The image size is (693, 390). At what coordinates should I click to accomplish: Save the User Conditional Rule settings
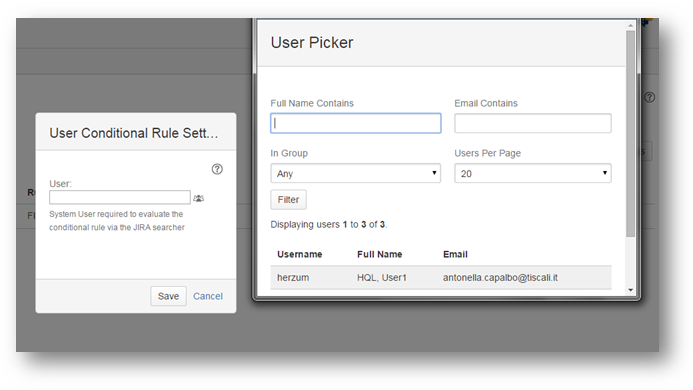pos(168,296)
